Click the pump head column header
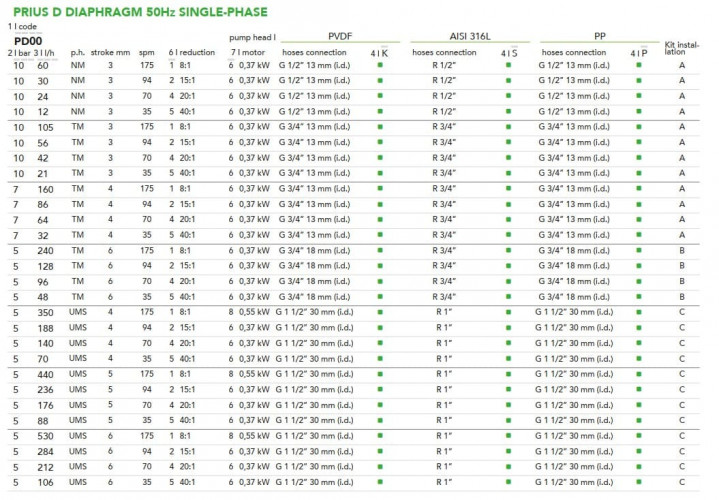This screenshot has height=500, width=719. point(251,34)
